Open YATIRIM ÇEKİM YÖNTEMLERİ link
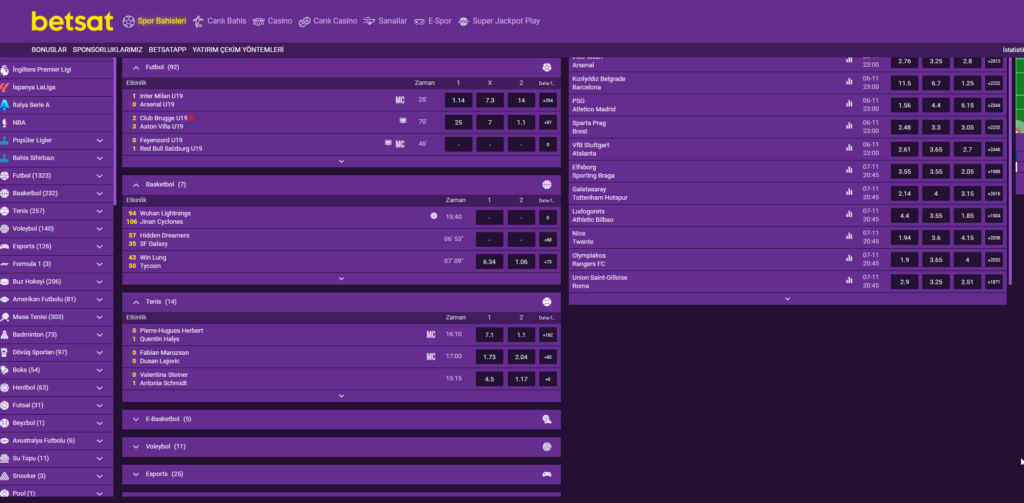 click(238, 50)
